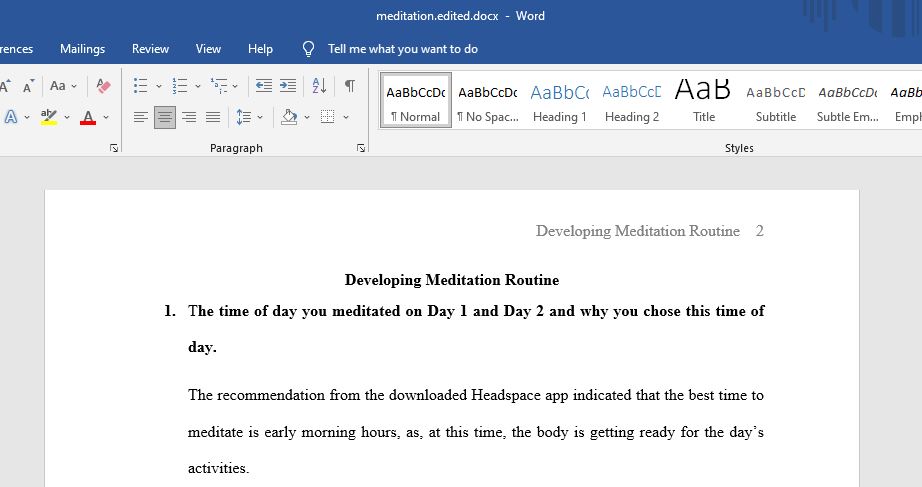
Task: Click the page header running title
Action: coord(637,231)
